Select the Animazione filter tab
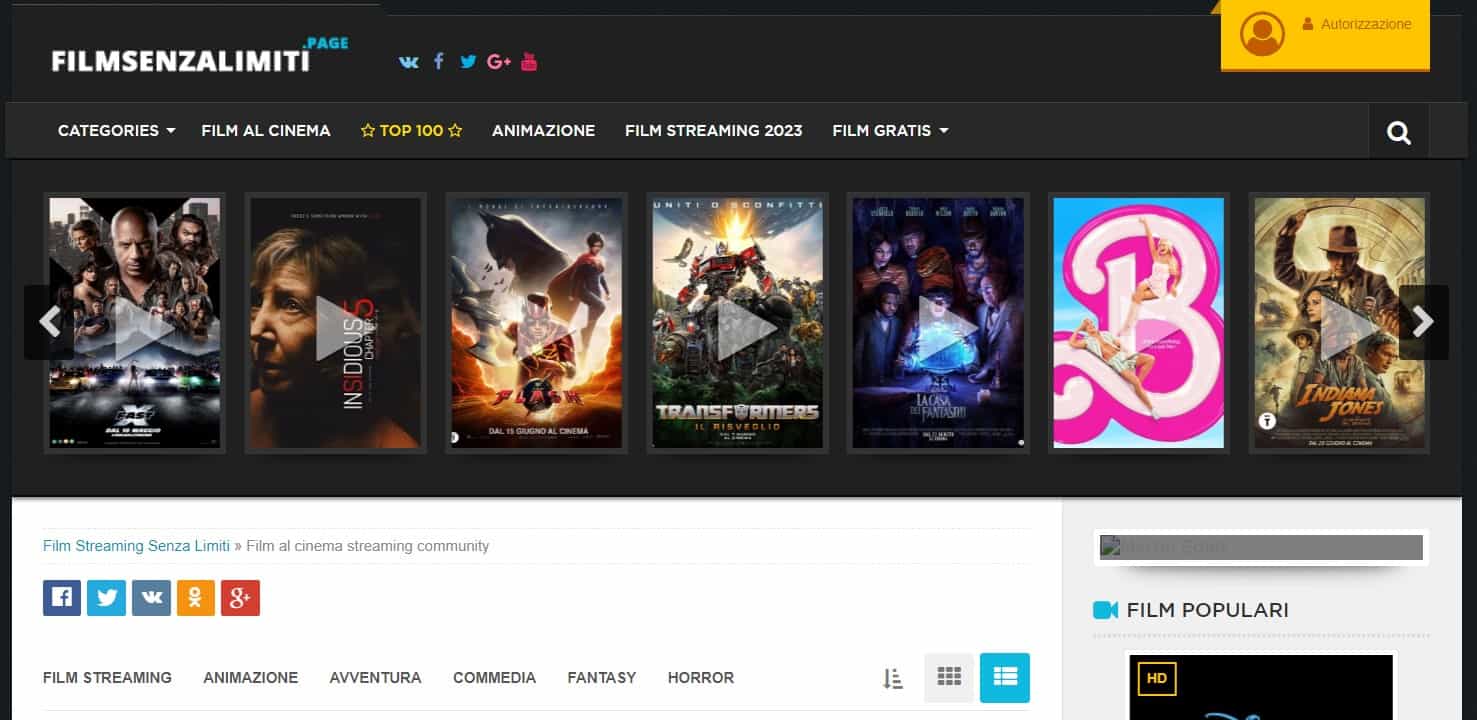1477x720 pixels. coord(251,677)
